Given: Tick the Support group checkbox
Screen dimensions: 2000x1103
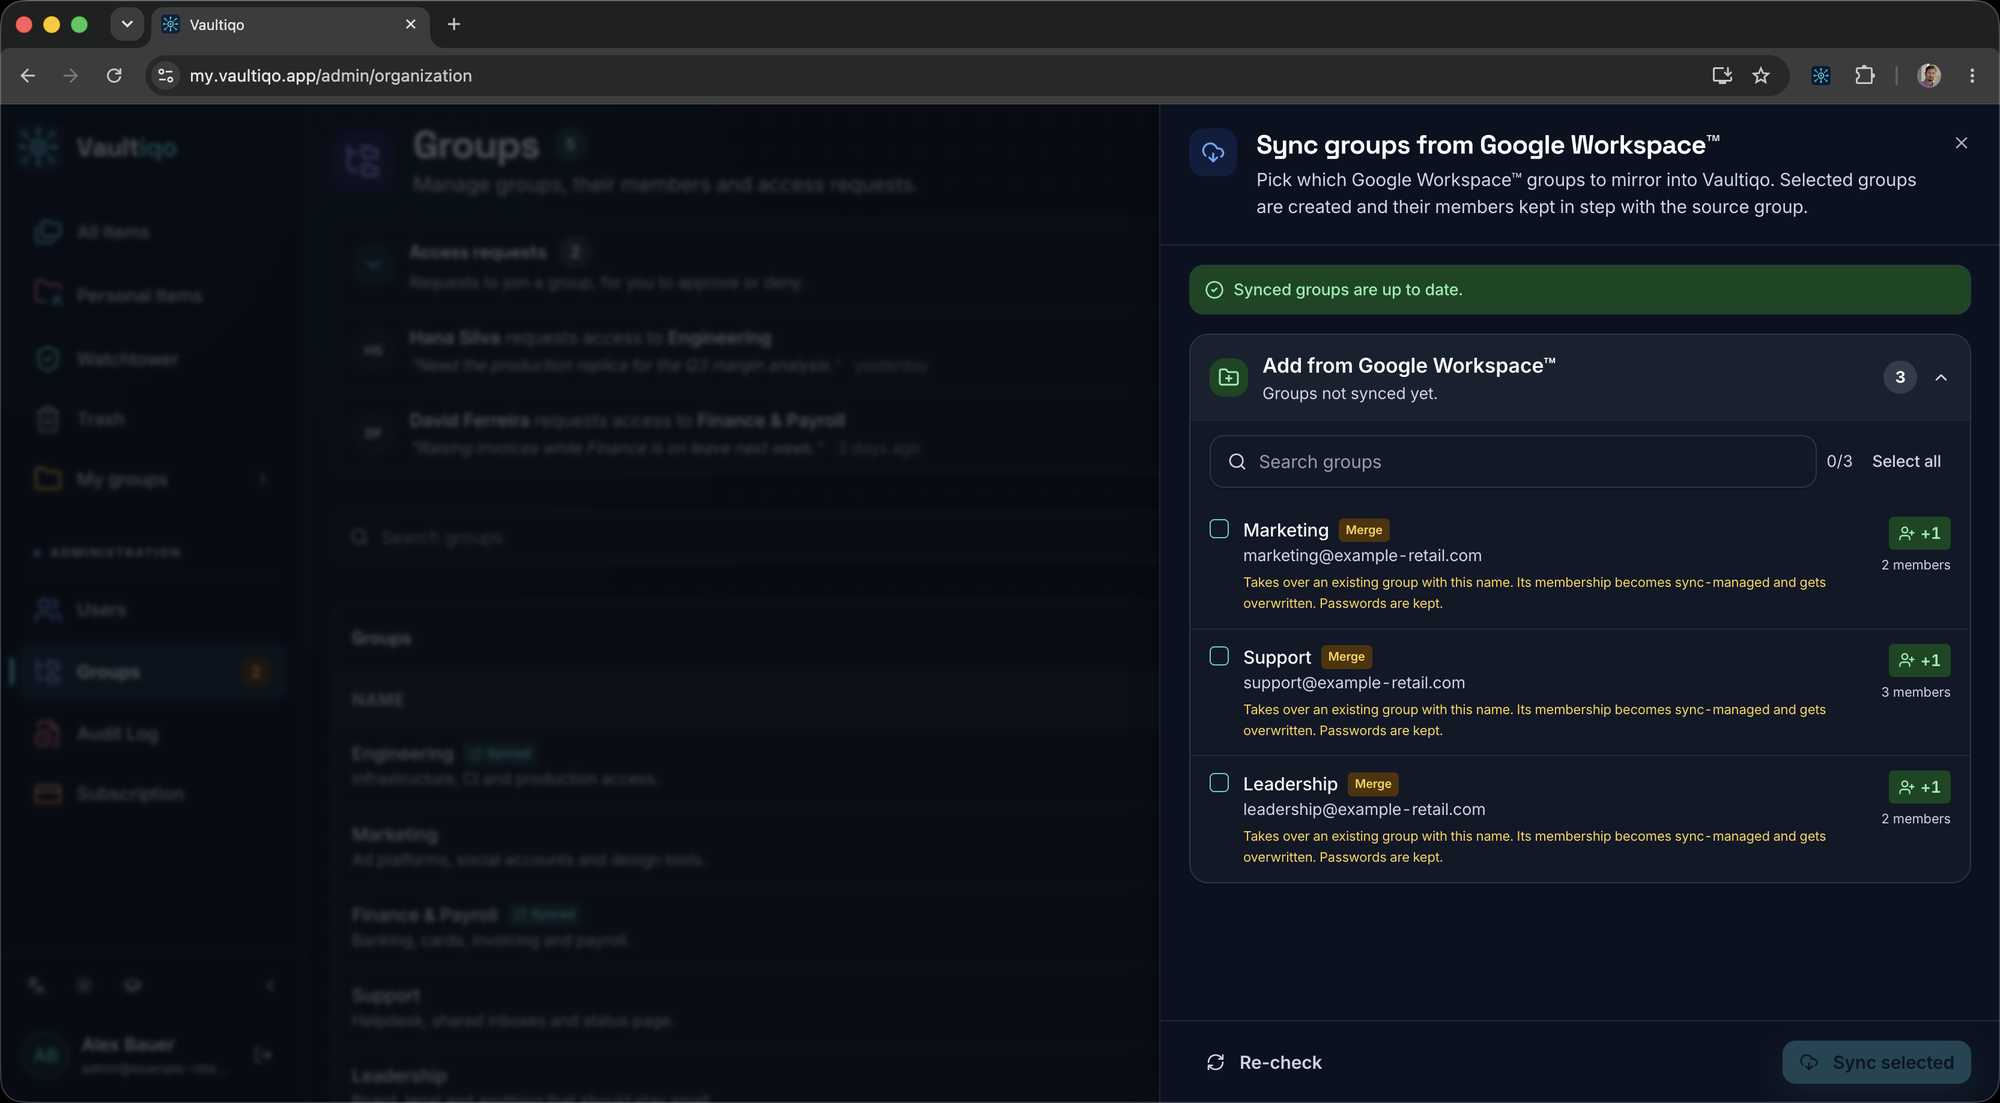Looking at the screenshot, I should coord(1219,656).
